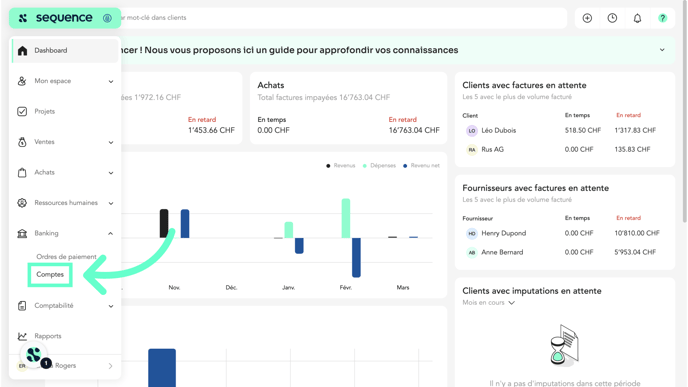The width and height of the screenshot is (688, 387).
Task: Click 5'953.04 CHF for Anne Bernard
Action: 635,252
